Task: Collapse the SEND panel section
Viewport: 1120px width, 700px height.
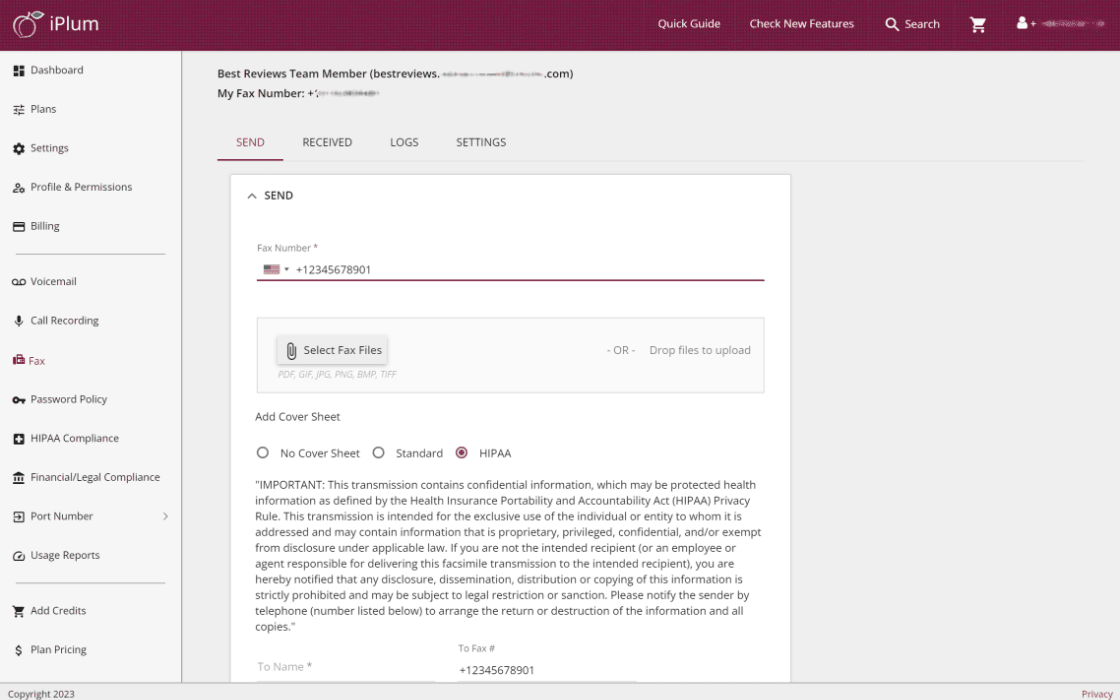Action: [x=252, y=196]
